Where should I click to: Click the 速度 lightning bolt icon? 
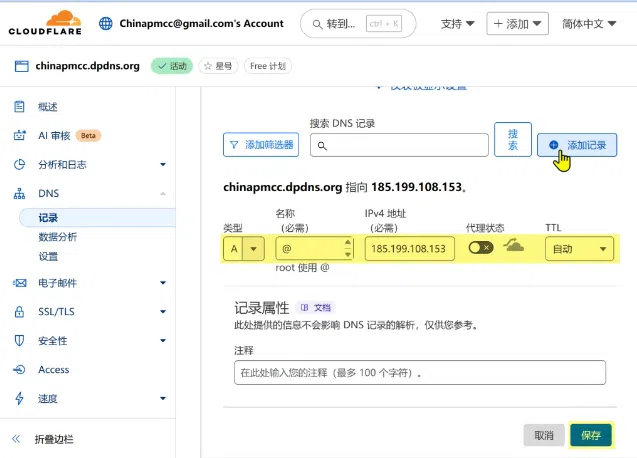pyautogui.click(x=19, y=398)
